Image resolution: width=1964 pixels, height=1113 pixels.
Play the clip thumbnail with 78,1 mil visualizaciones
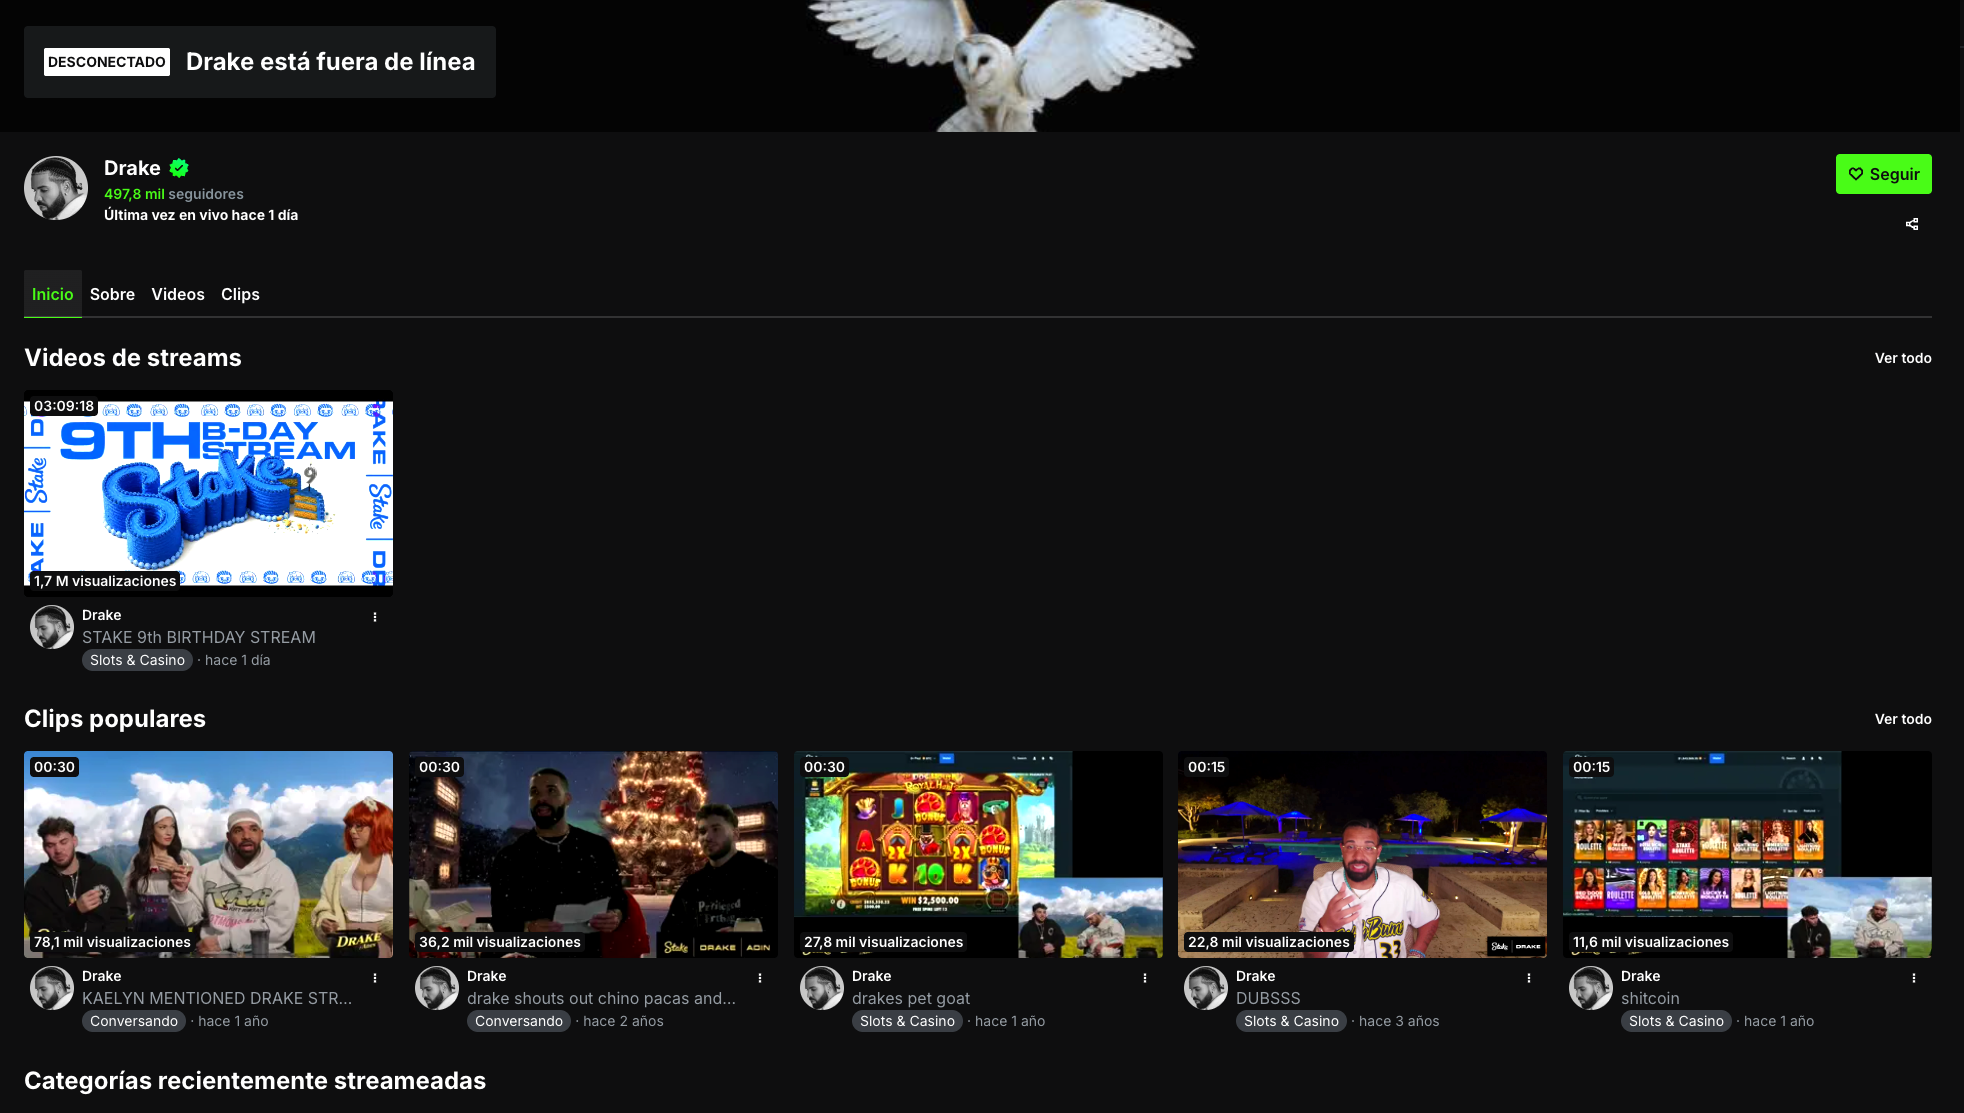point(208,854)
